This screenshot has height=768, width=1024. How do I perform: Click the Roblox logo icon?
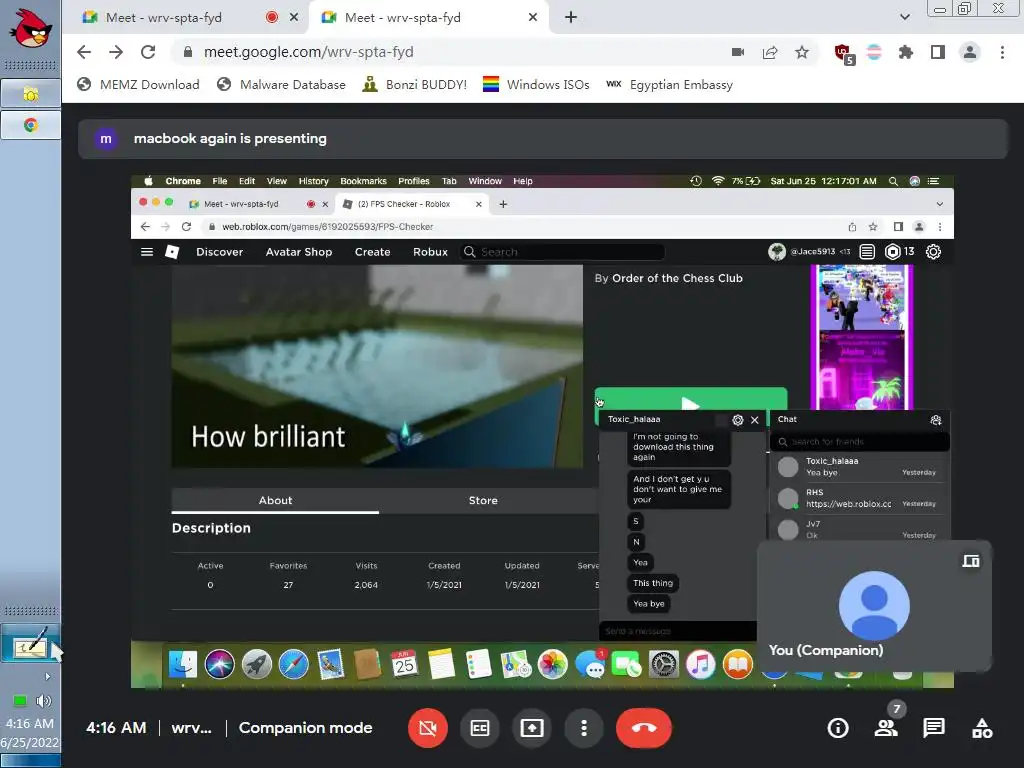click(172, 252)
